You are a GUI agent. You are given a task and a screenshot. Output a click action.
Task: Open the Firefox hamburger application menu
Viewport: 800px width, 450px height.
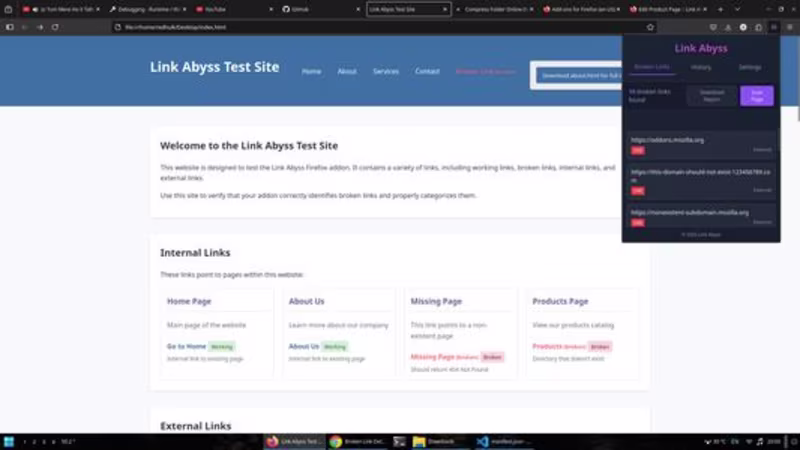(x=789, y=27)
